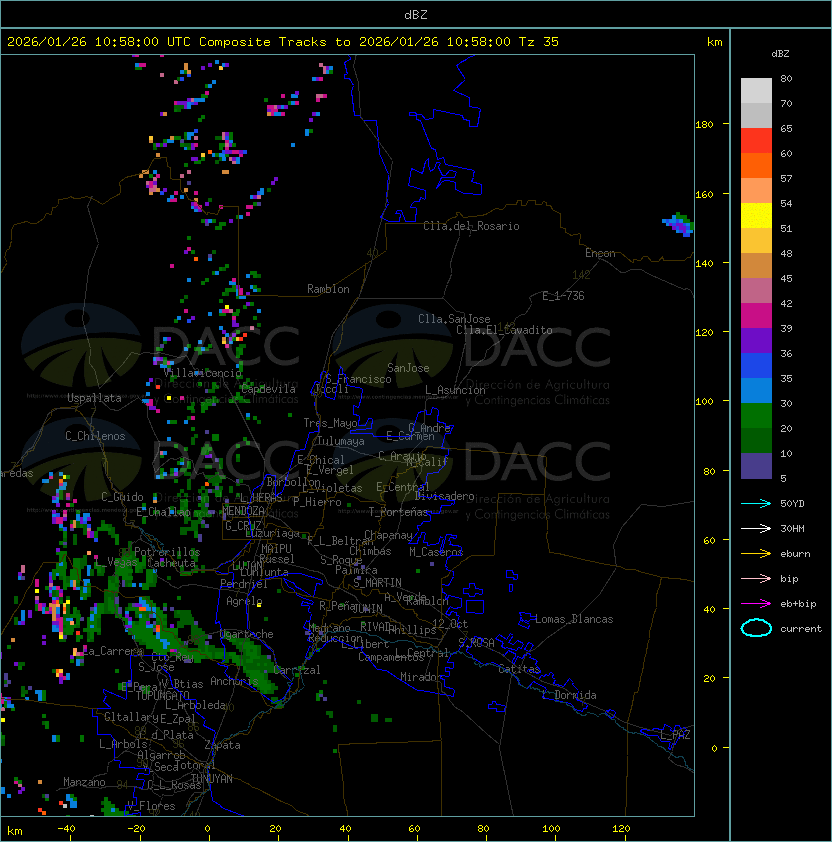The width and height of the screenshot is (832, 842).
Task: Click the cyan 50YD arrow in legend
Action: (x=756, y=503)
